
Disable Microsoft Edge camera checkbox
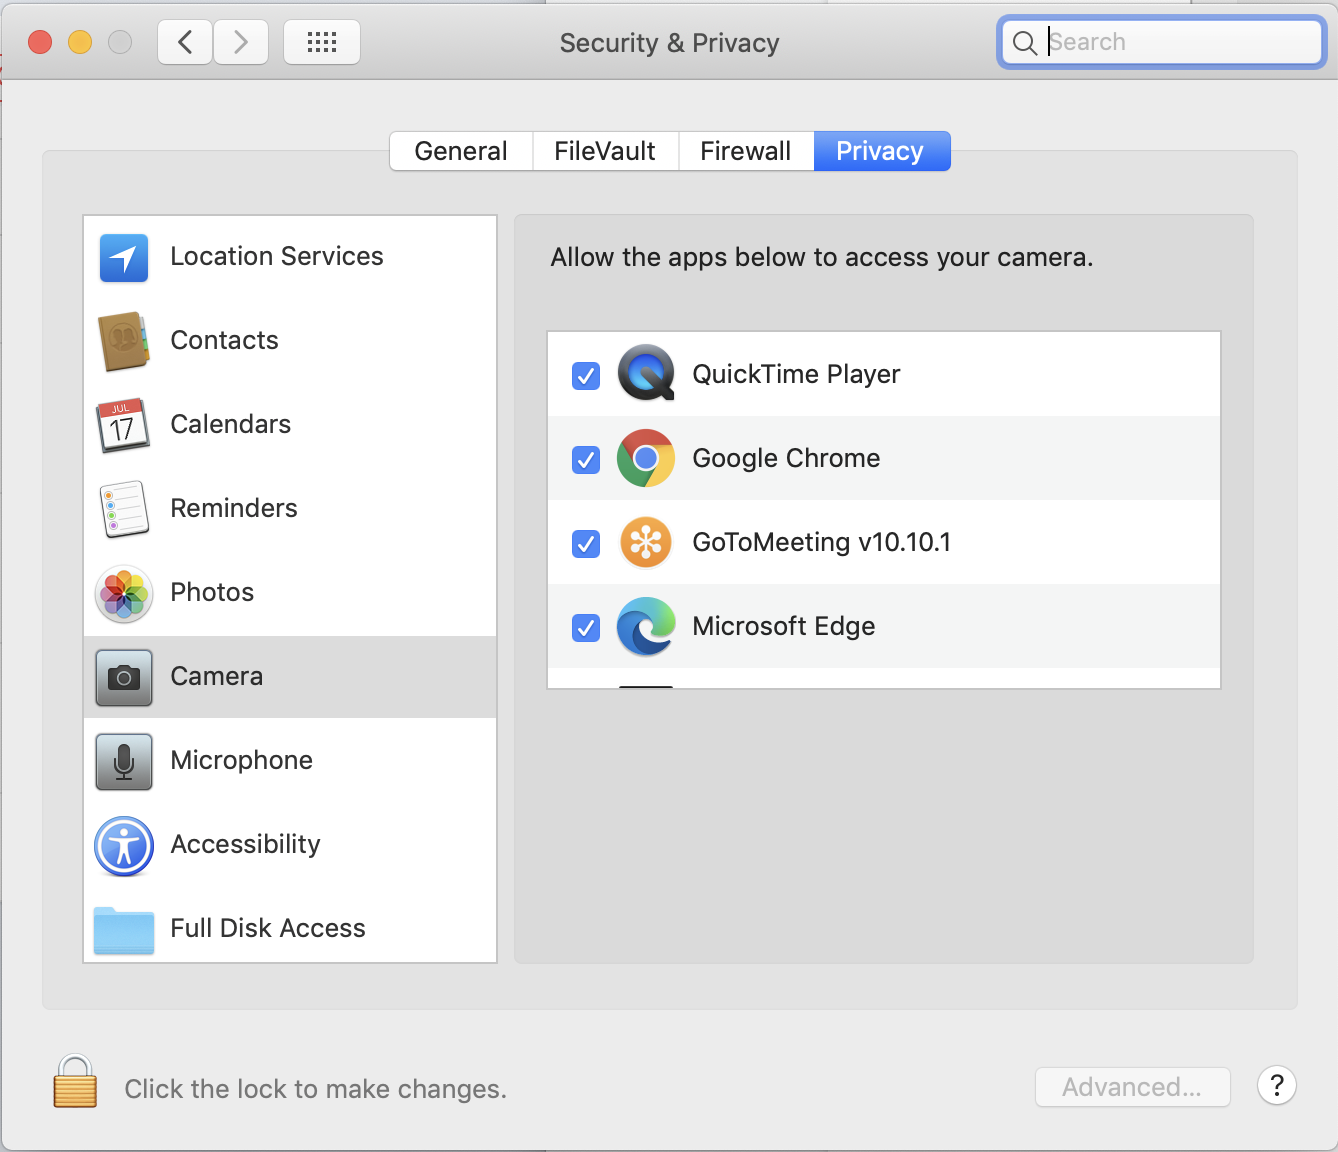click(586, 627)
